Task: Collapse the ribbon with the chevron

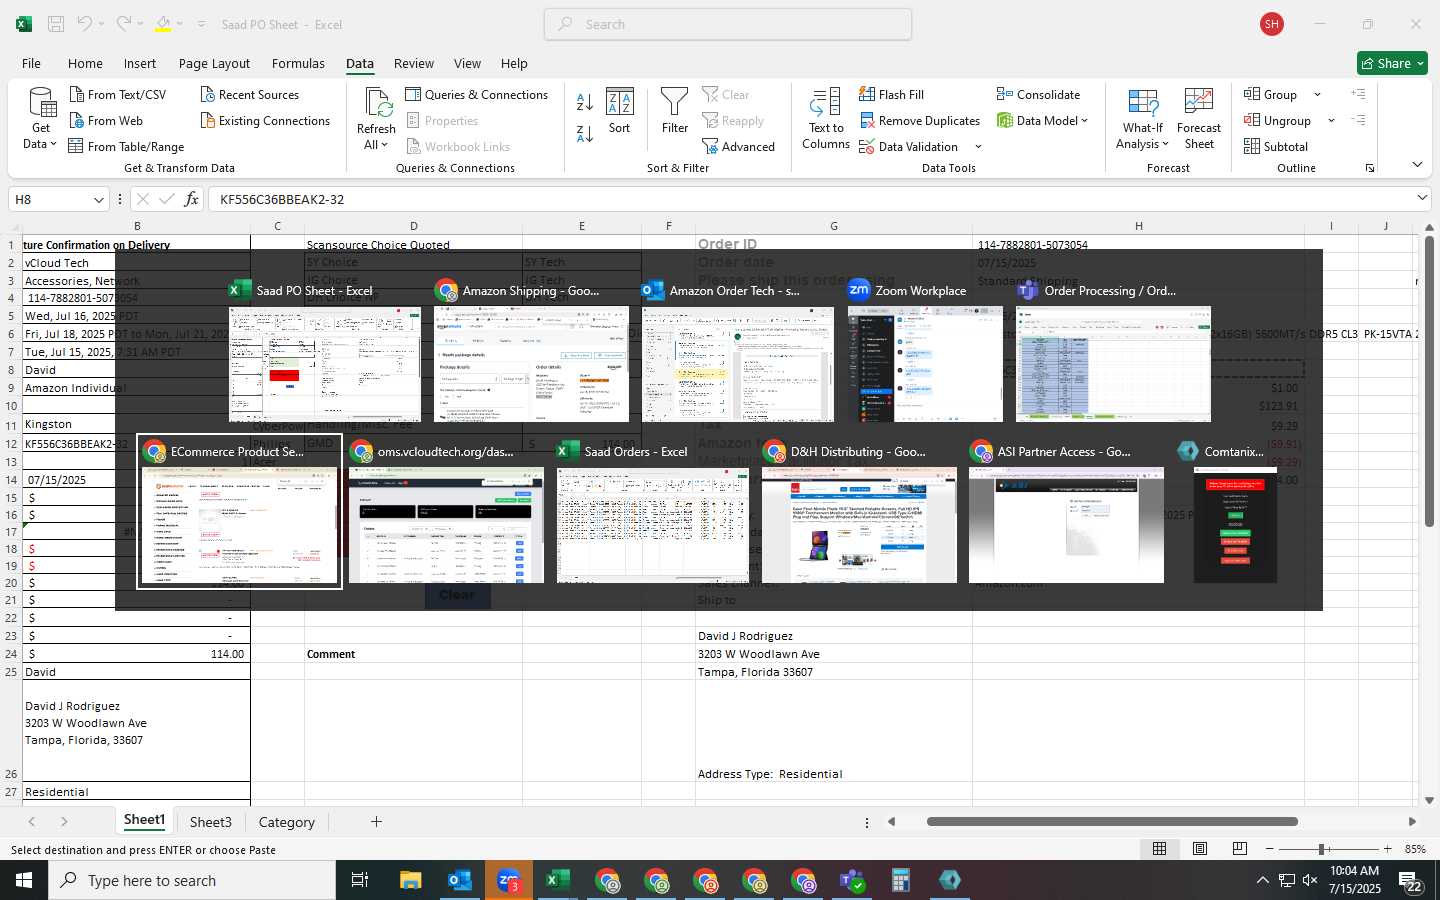Action: (x=1417, y=164)
